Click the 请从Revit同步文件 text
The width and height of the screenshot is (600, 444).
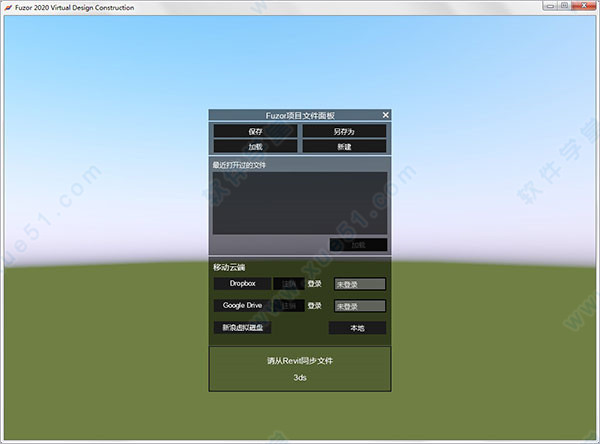[300, 361]
